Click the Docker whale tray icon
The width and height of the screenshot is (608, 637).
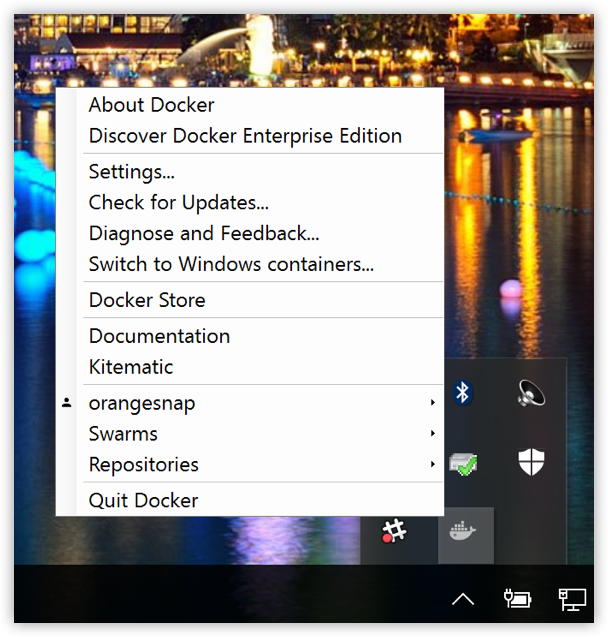(464, 533)
